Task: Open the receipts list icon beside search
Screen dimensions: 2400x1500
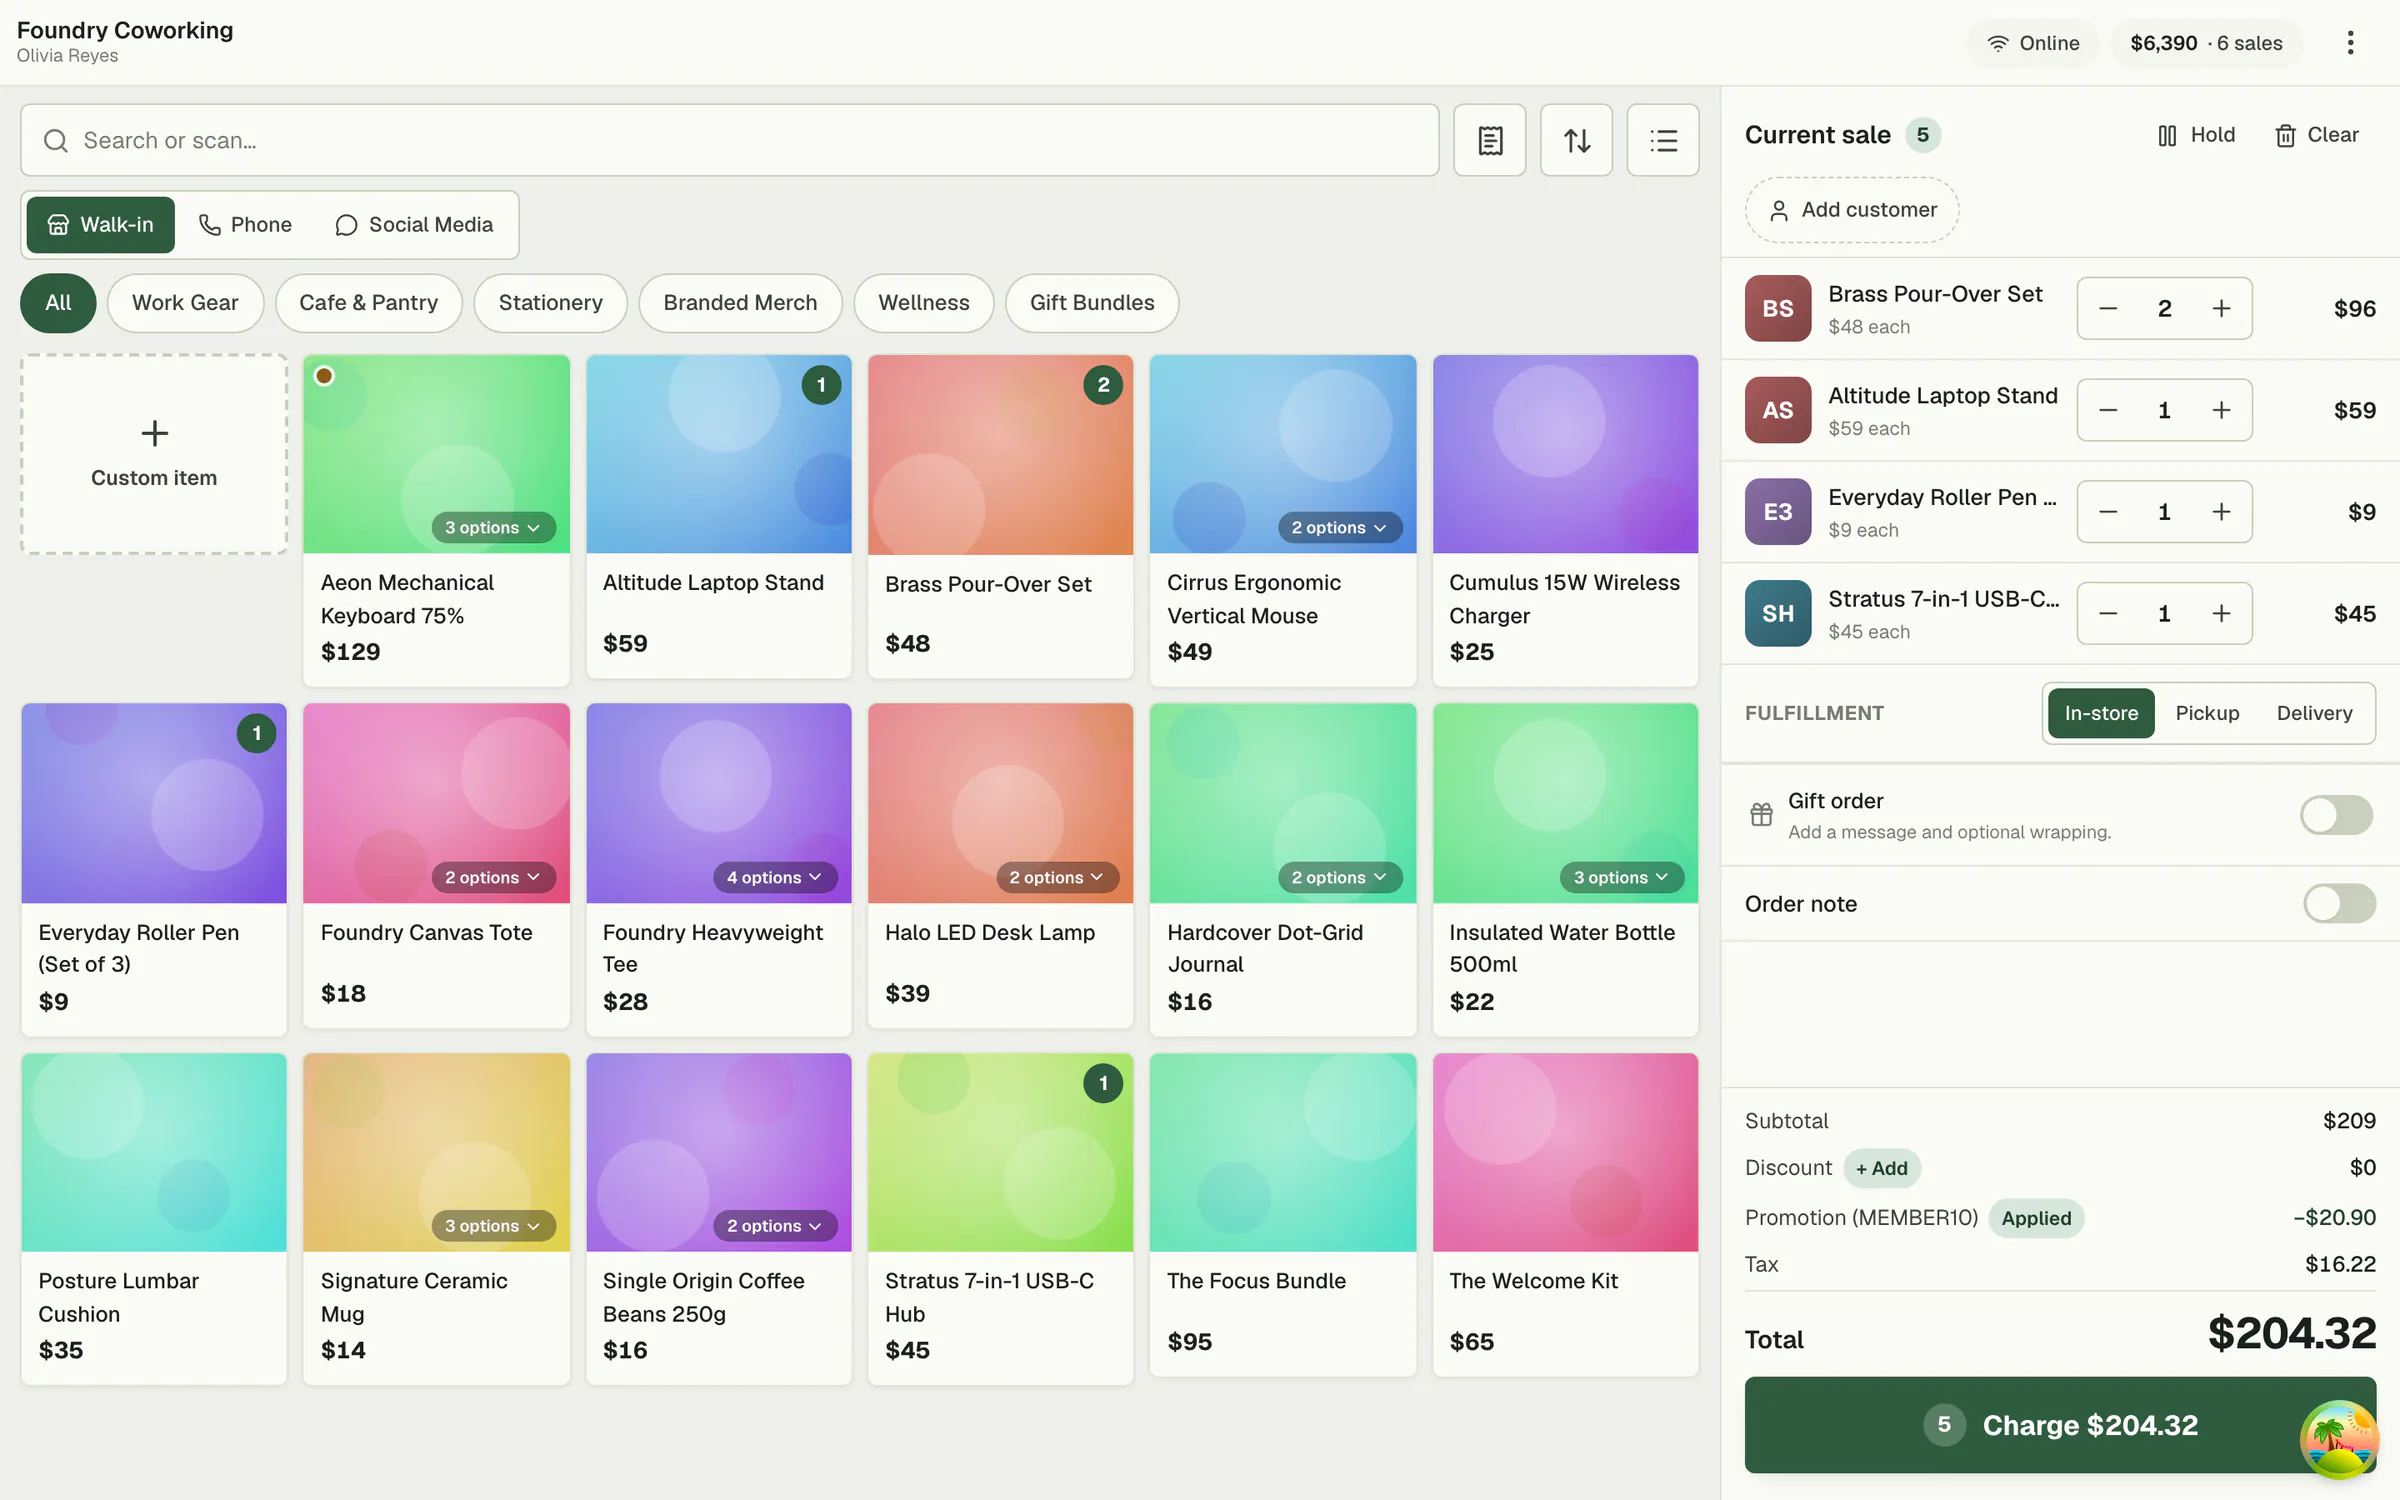Action: (x=1489, y=140)
